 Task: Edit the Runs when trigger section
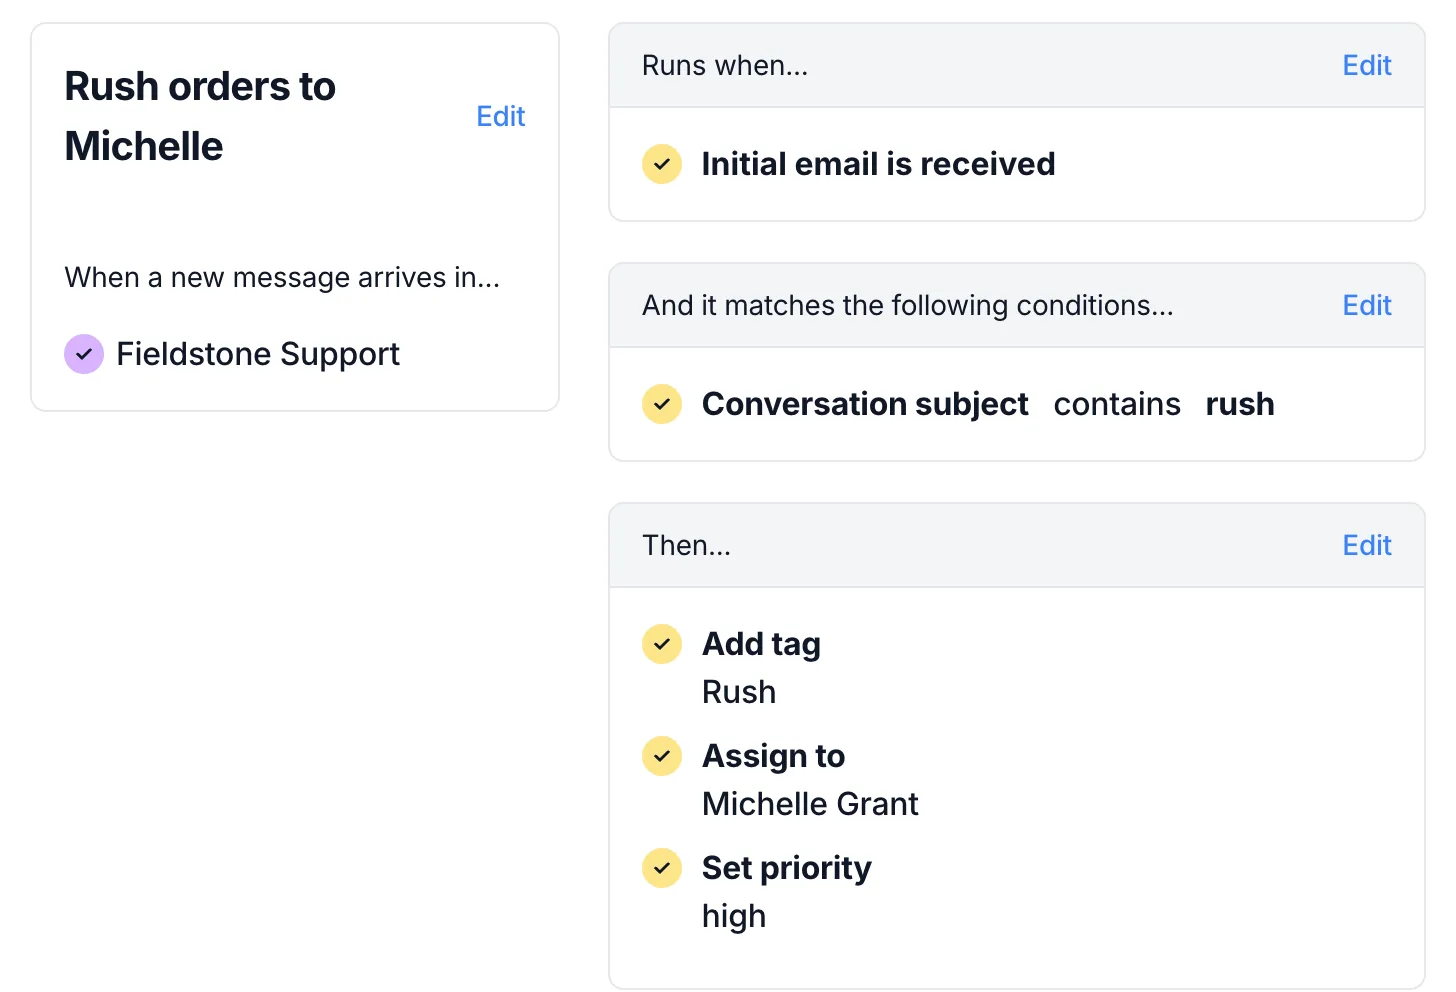[x=1367, y=65]
